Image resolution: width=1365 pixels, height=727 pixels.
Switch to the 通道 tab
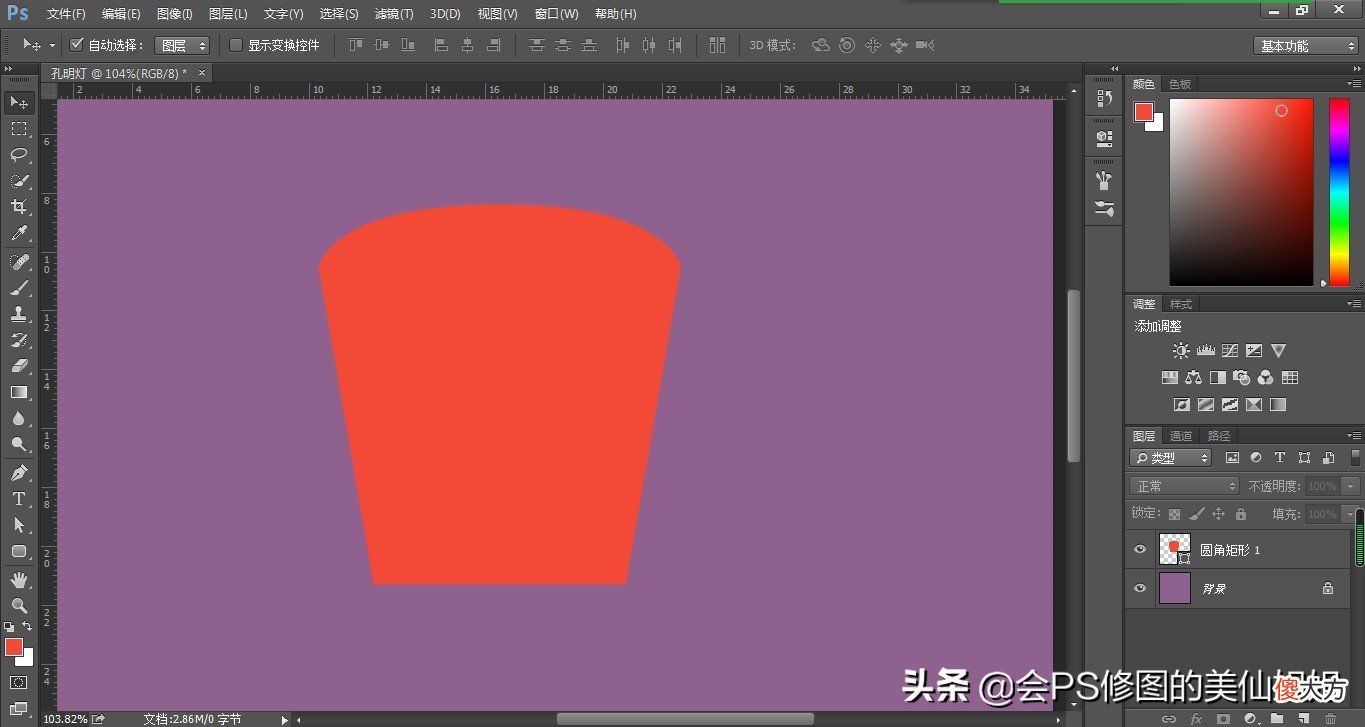pos(1181,436)
